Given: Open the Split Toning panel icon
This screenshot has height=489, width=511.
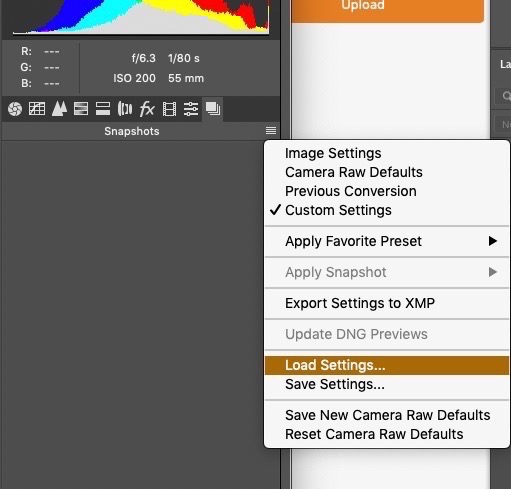Looking at the screenshot, I should point(103,109).
